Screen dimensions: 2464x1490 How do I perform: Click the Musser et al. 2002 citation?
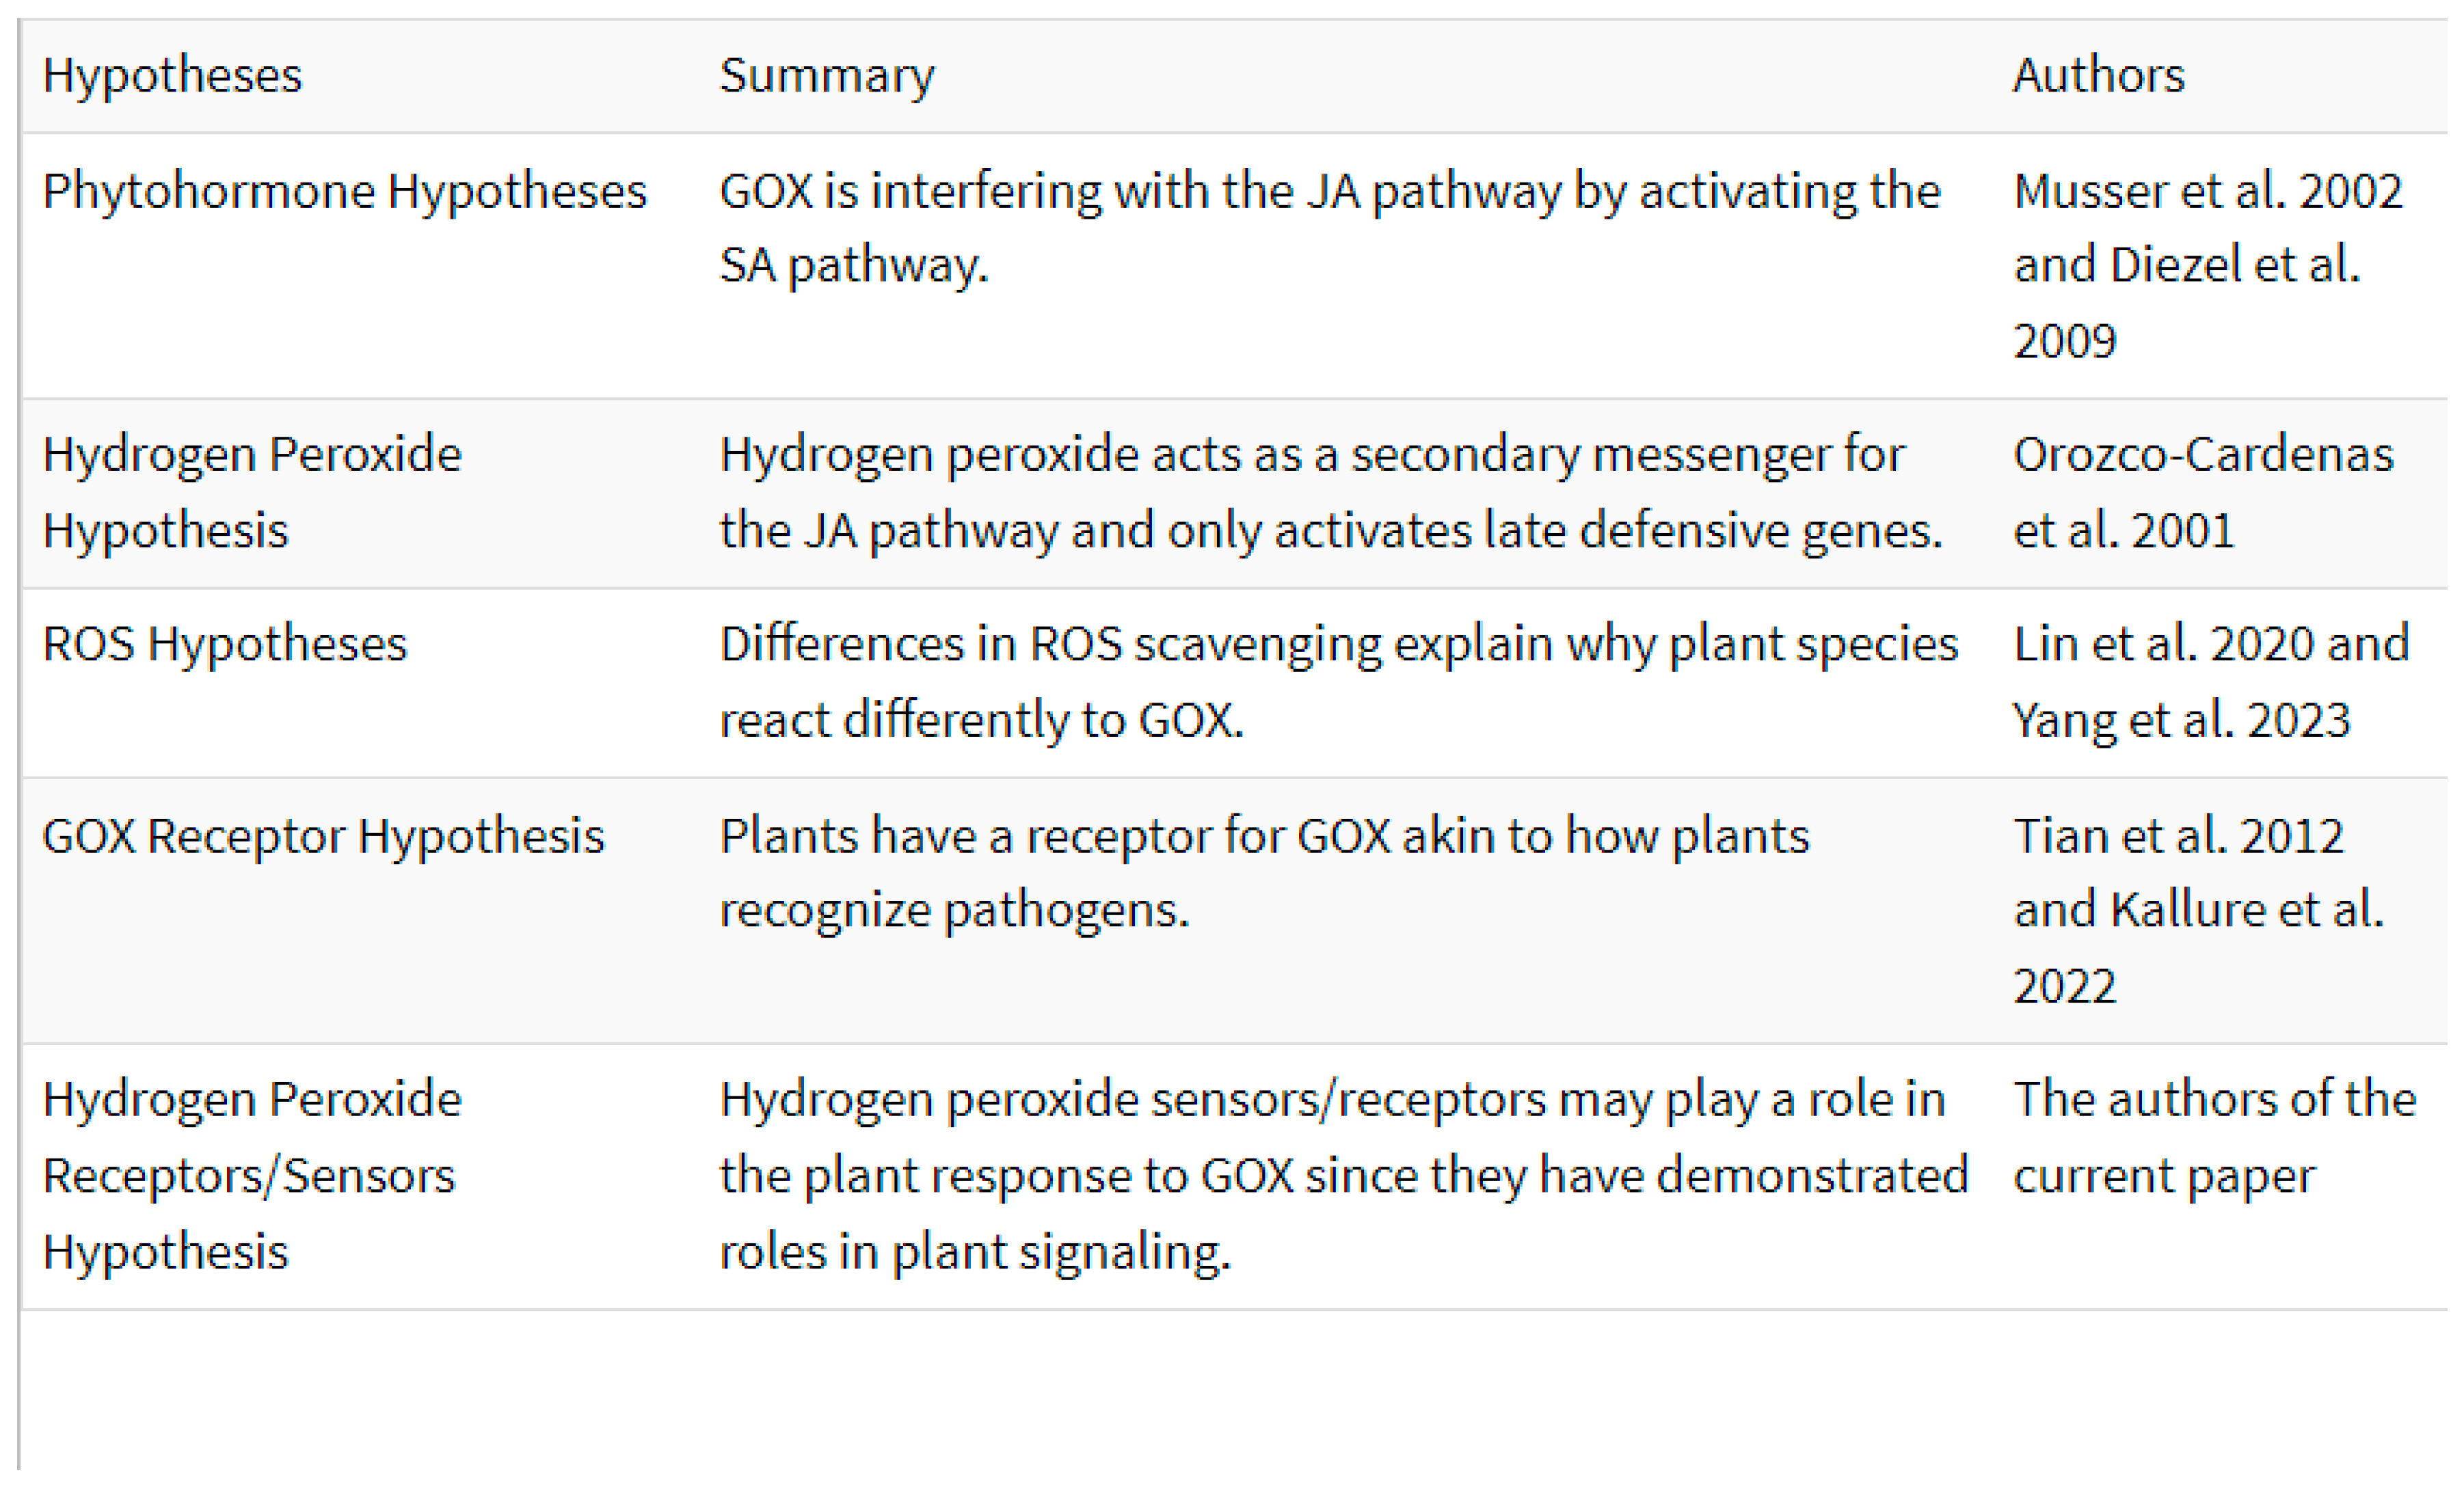(2207, 191)
